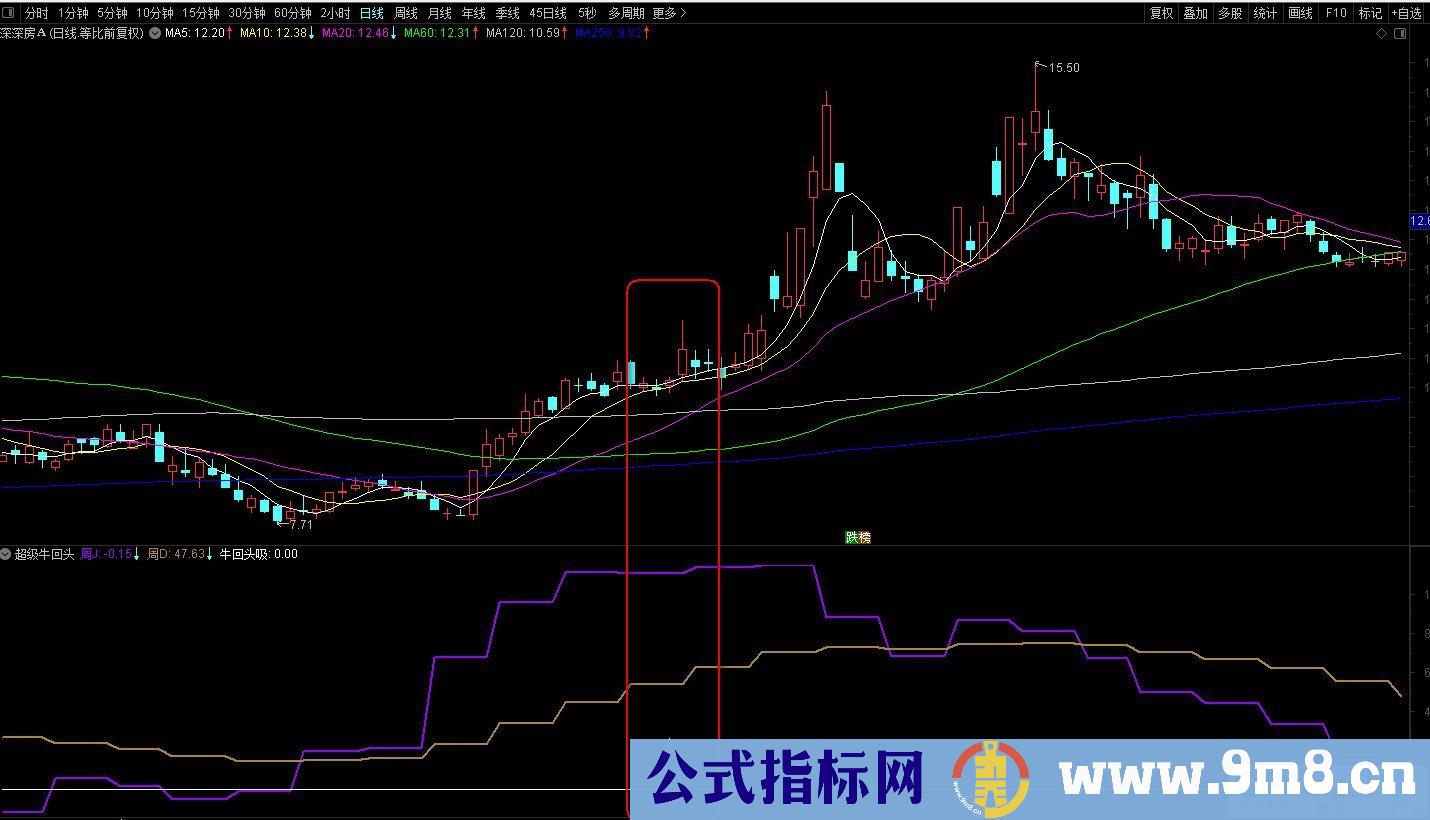Open F10 fundamental information
This screenshot has height=820, width=1430.
pyautogui.click(x=1335, y=13)
